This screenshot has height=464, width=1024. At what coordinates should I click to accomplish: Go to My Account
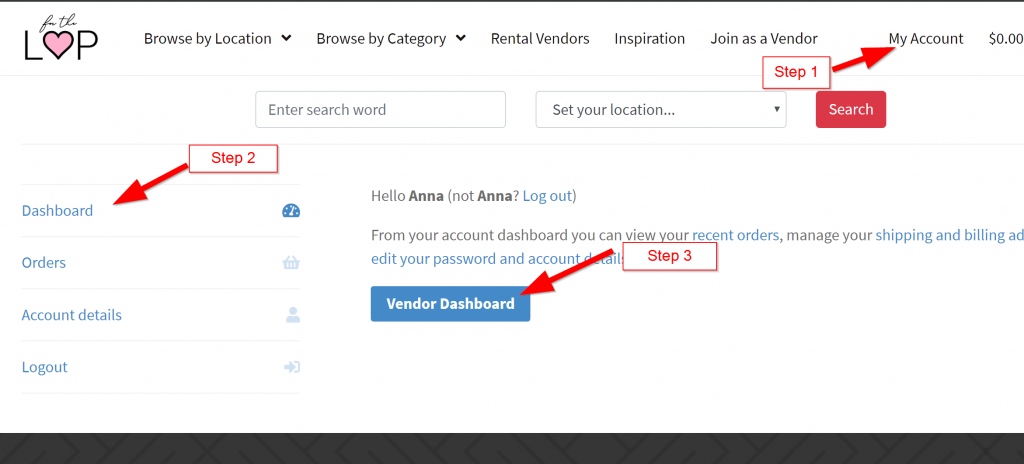(926, 39)
